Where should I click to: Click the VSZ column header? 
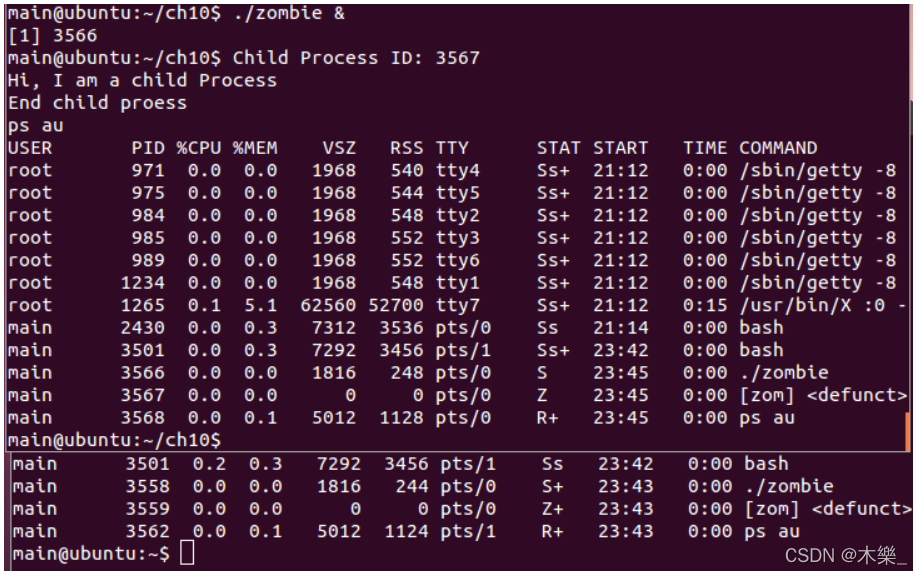(x=339, y=148)
